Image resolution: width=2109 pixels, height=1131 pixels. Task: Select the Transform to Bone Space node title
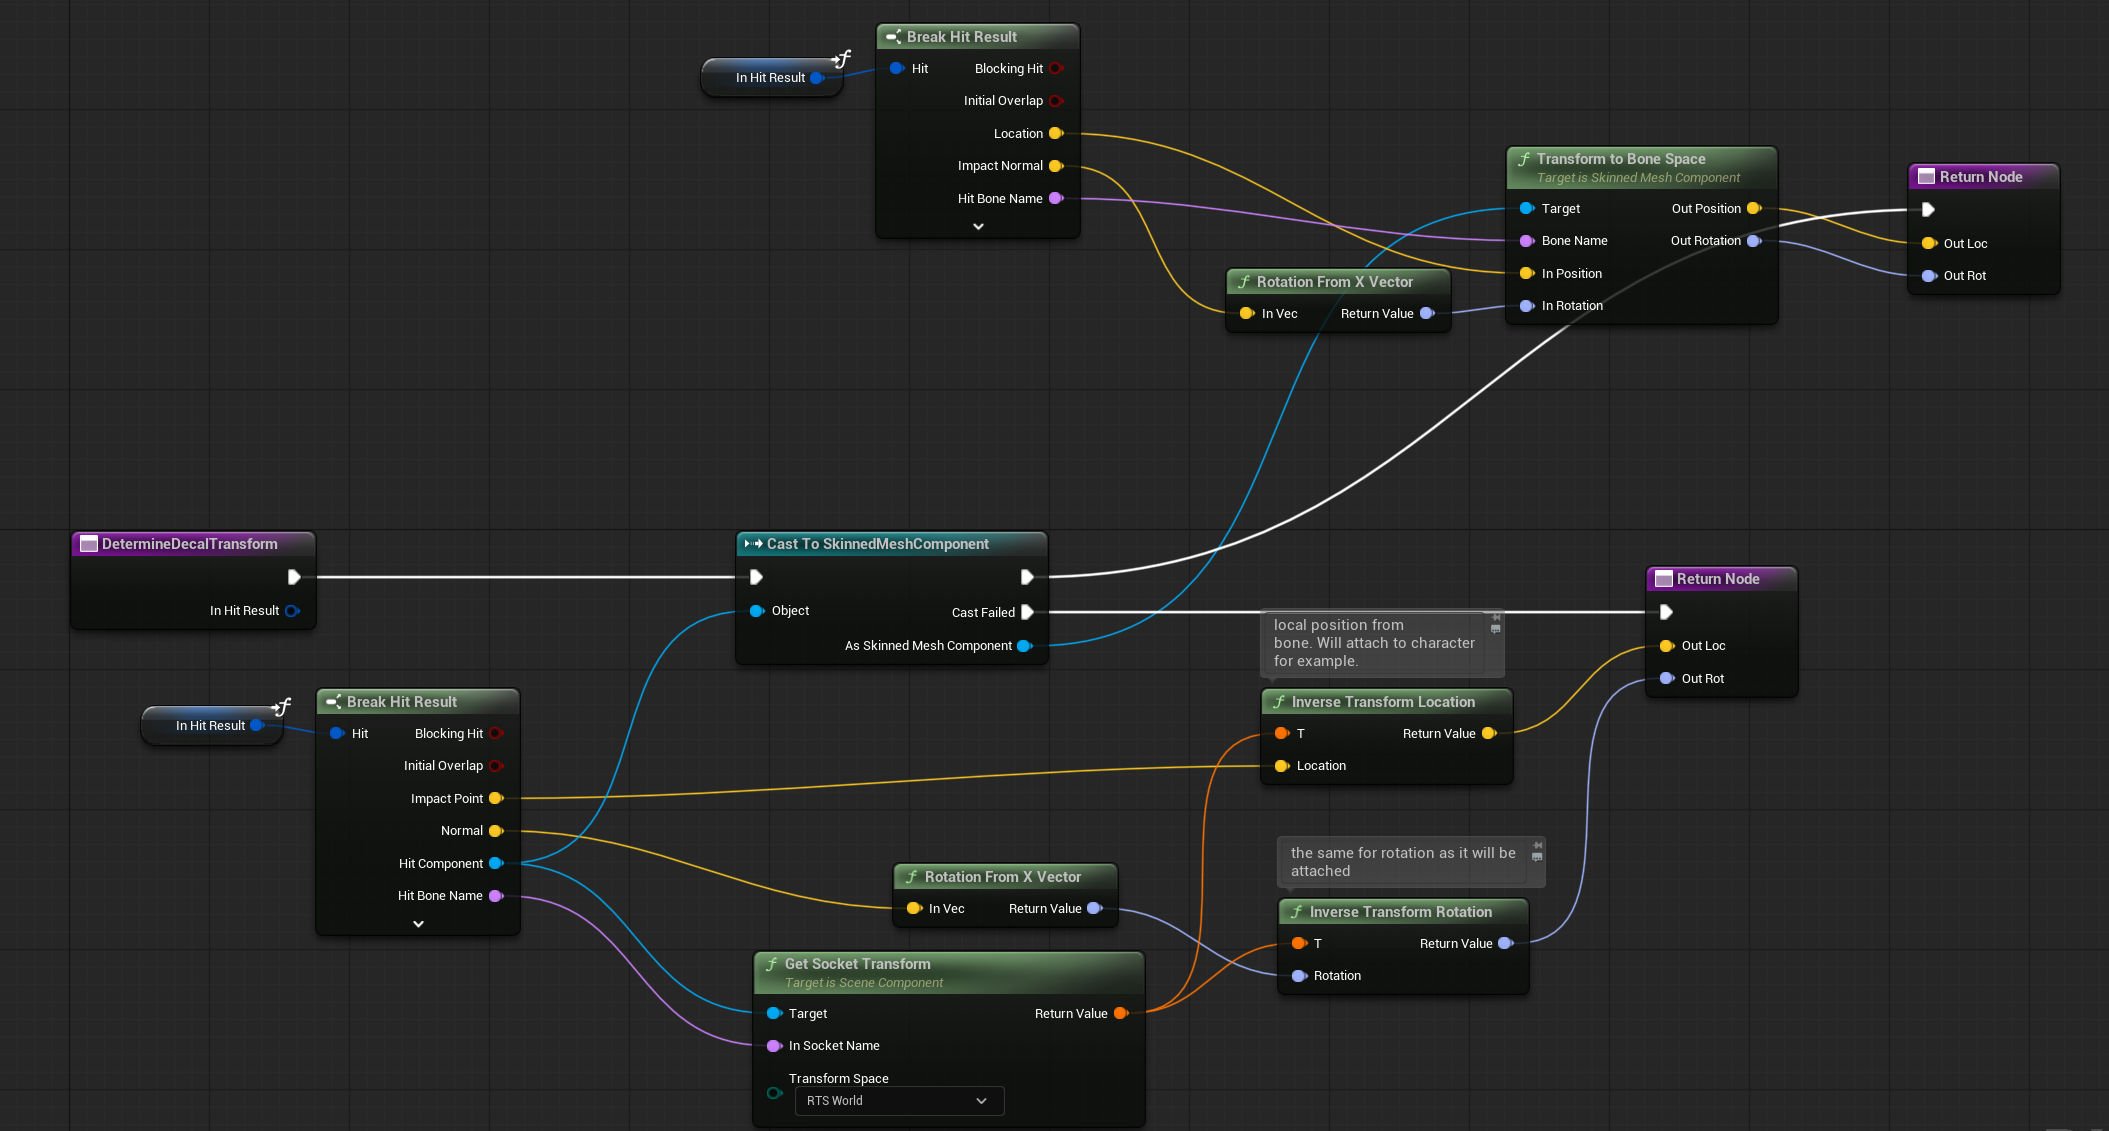pyautogui.click(x=1620, y=159)
